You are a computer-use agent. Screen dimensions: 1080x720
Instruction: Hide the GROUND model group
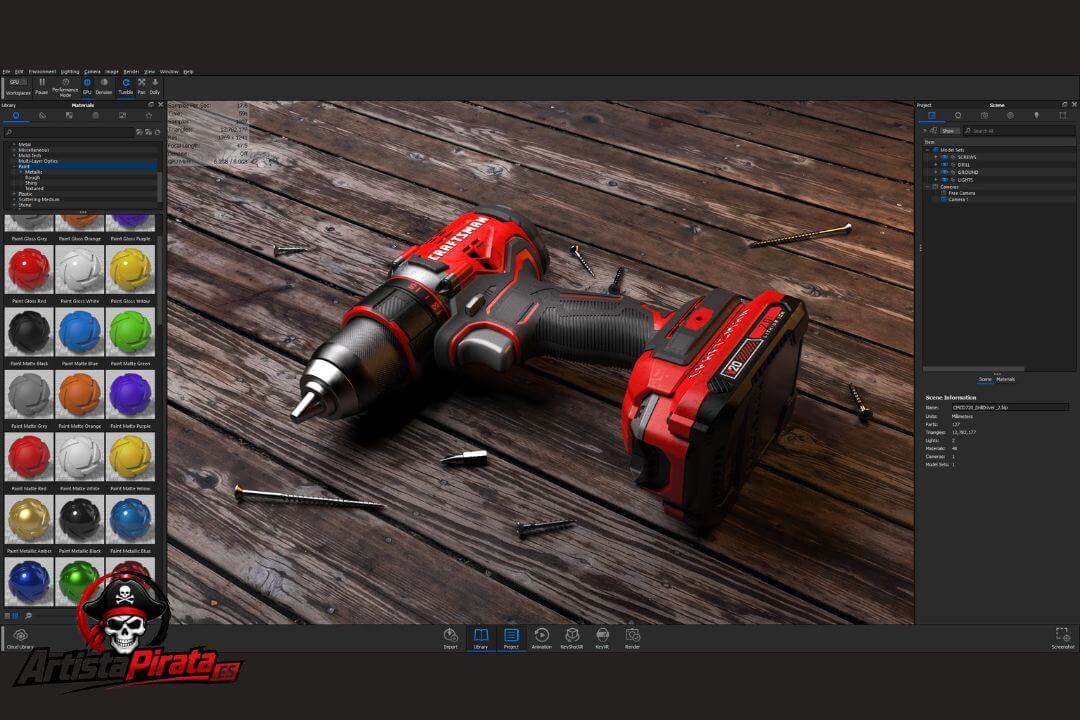944,172
